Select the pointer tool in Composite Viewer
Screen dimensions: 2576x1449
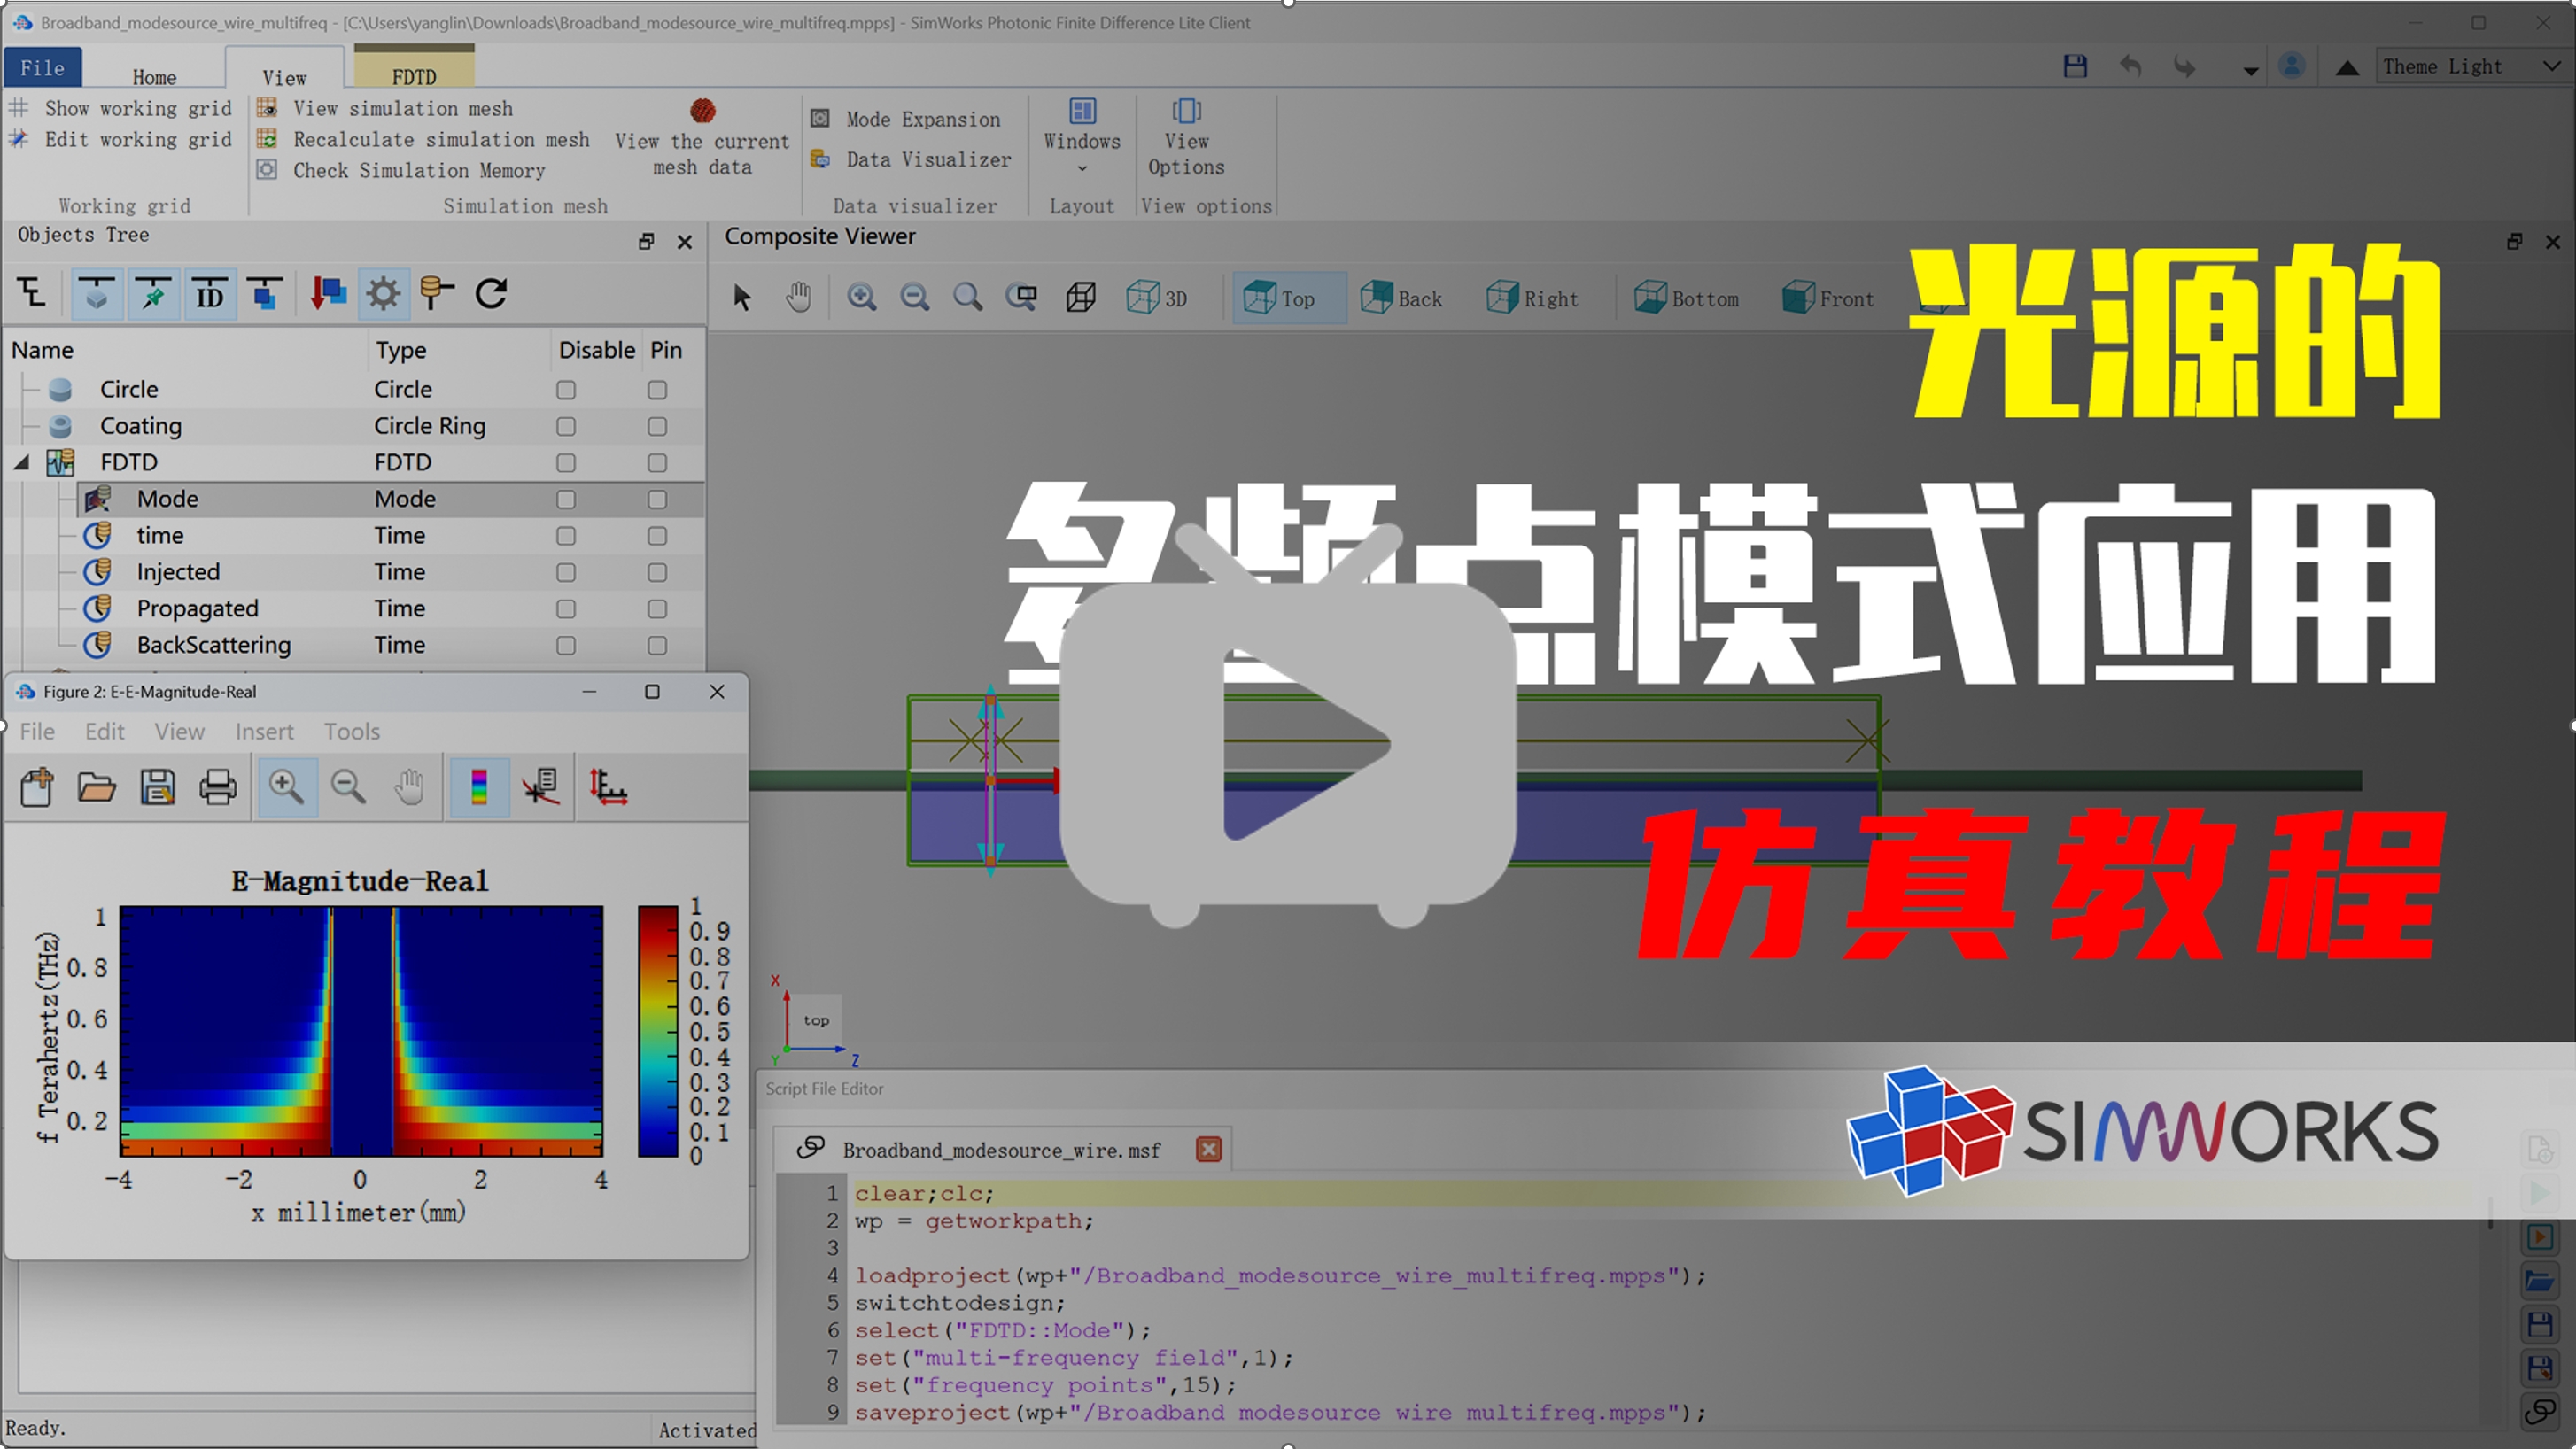coord(742,298)
